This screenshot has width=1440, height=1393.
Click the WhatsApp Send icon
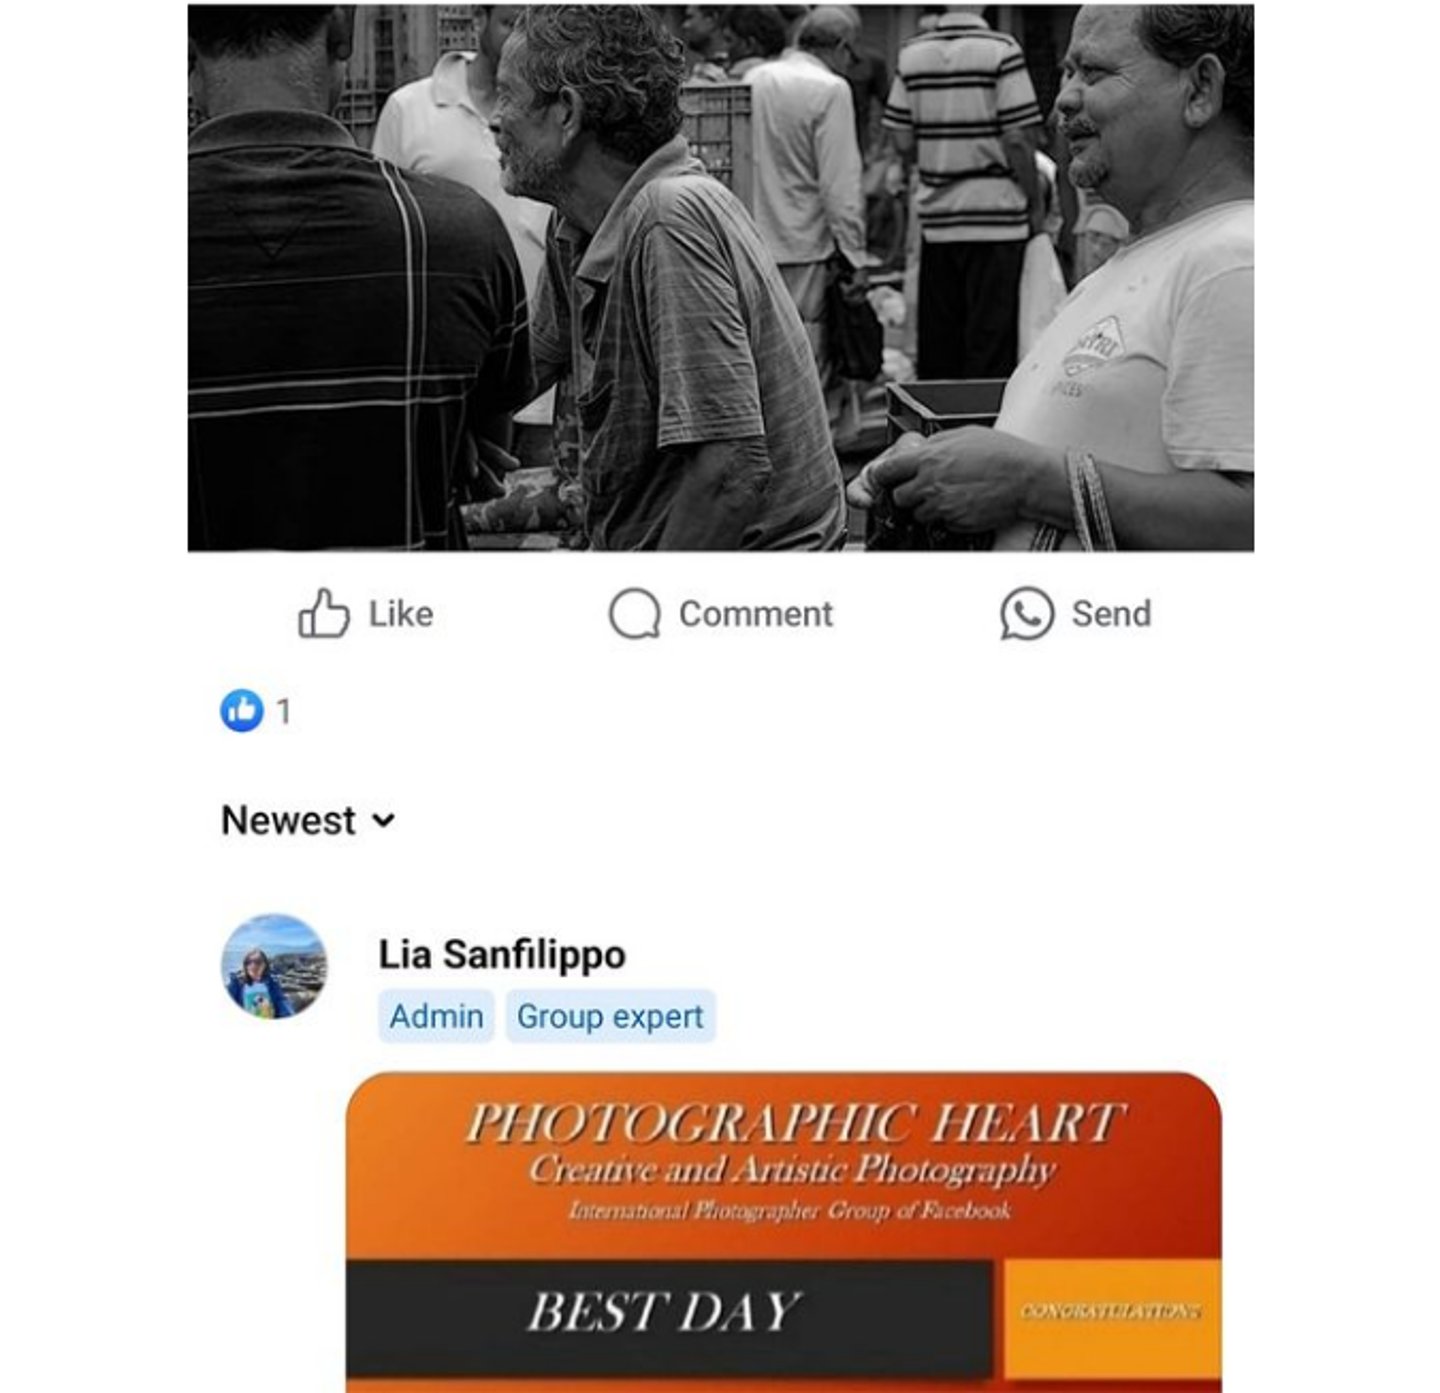(1027, 612)
